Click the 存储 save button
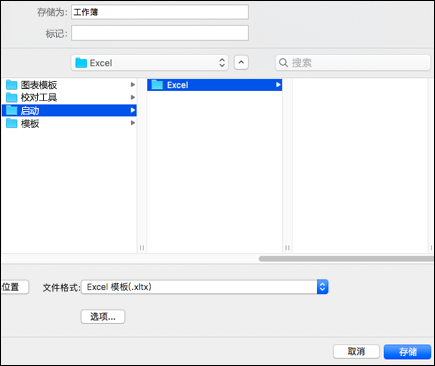The width and height of the screenshot is (435, 366). pyautogui.click(x=407, y=352)
